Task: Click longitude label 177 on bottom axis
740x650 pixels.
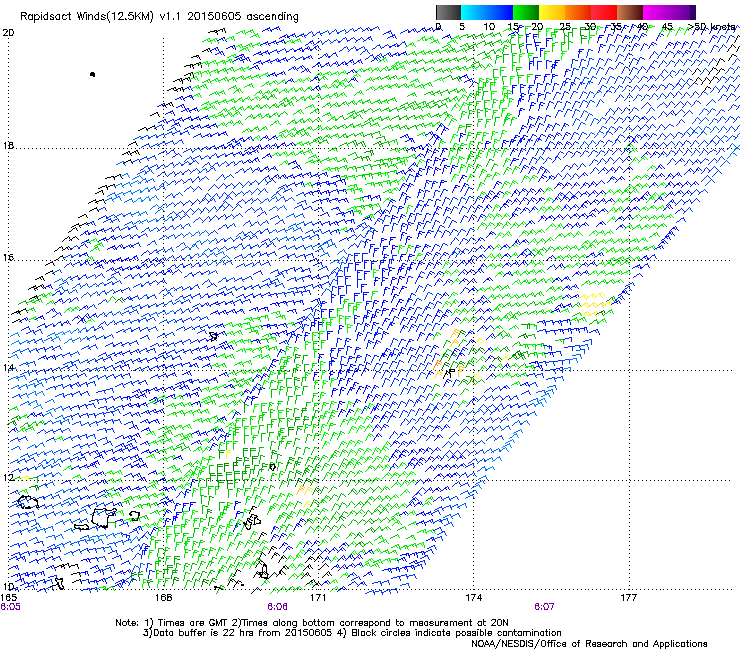Action: click(629, 598)
